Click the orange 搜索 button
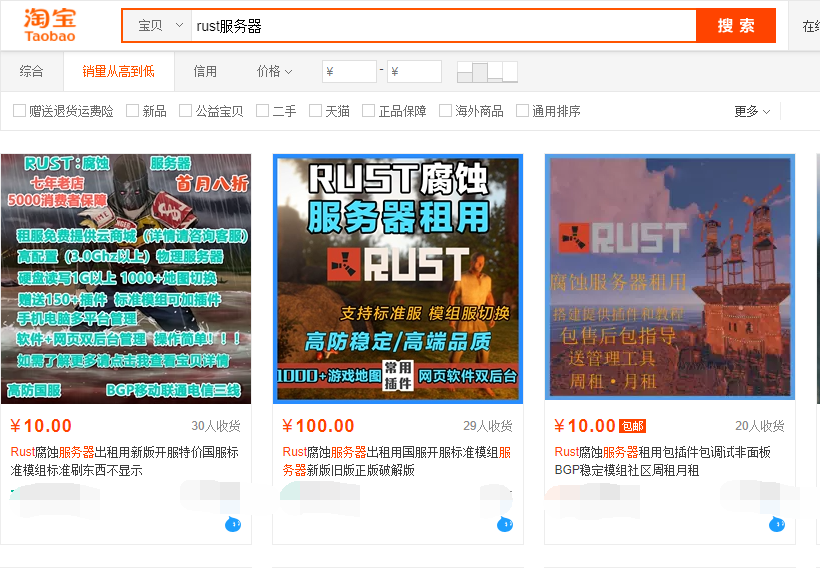Viewport: 820px width, 568px height. 736,26
